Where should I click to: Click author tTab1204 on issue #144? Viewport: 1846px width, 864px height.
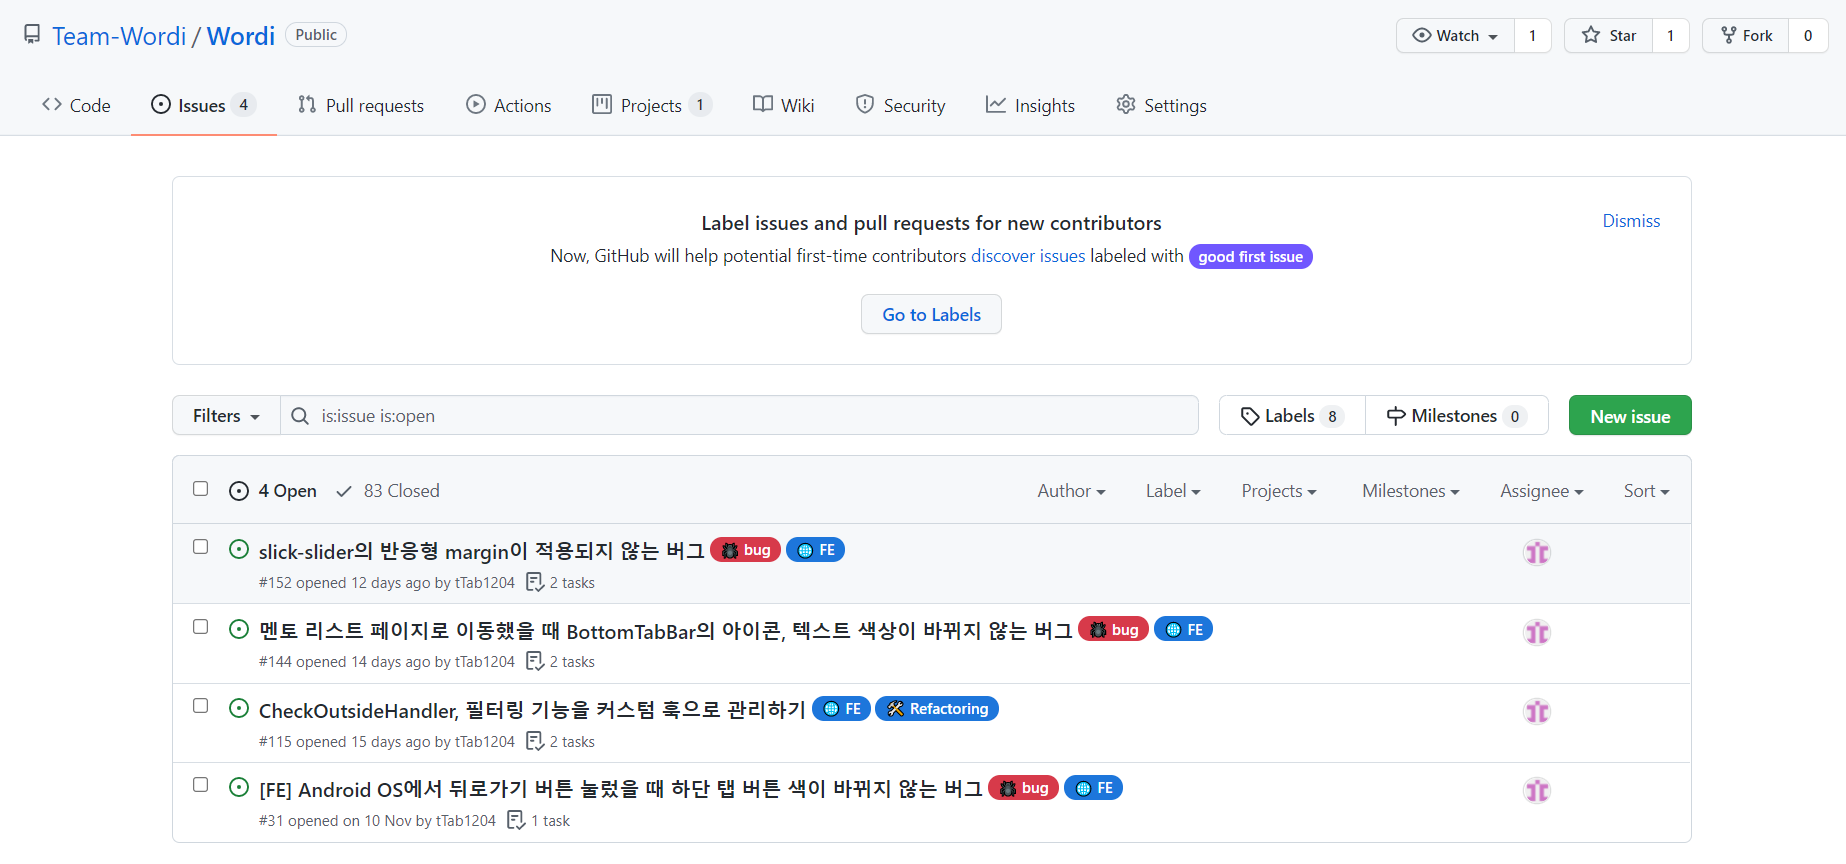pos(485,662)
